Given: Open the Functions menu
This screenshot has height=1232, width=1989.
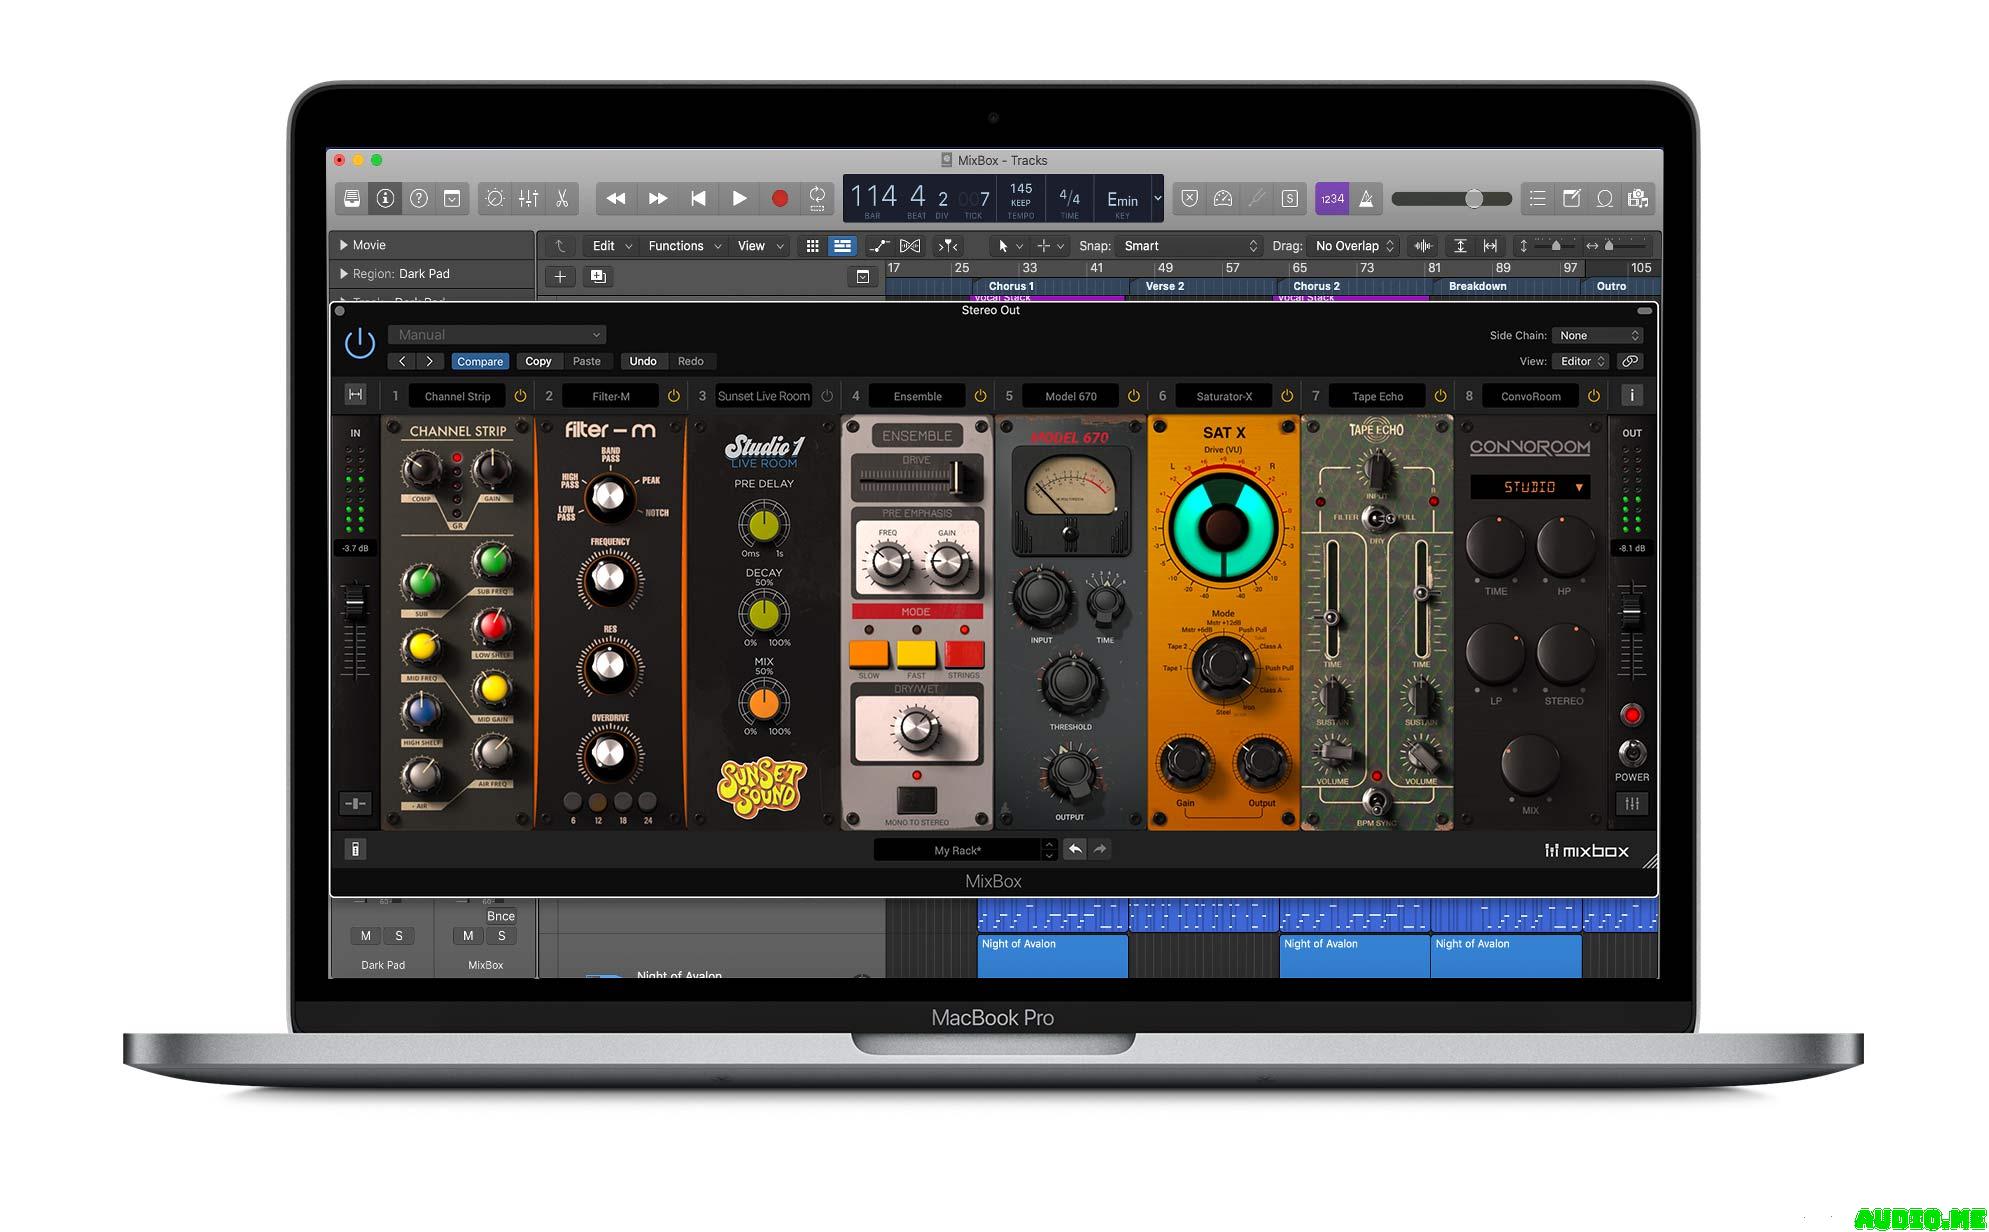Looking at the screenshot, I should [685, 246].
